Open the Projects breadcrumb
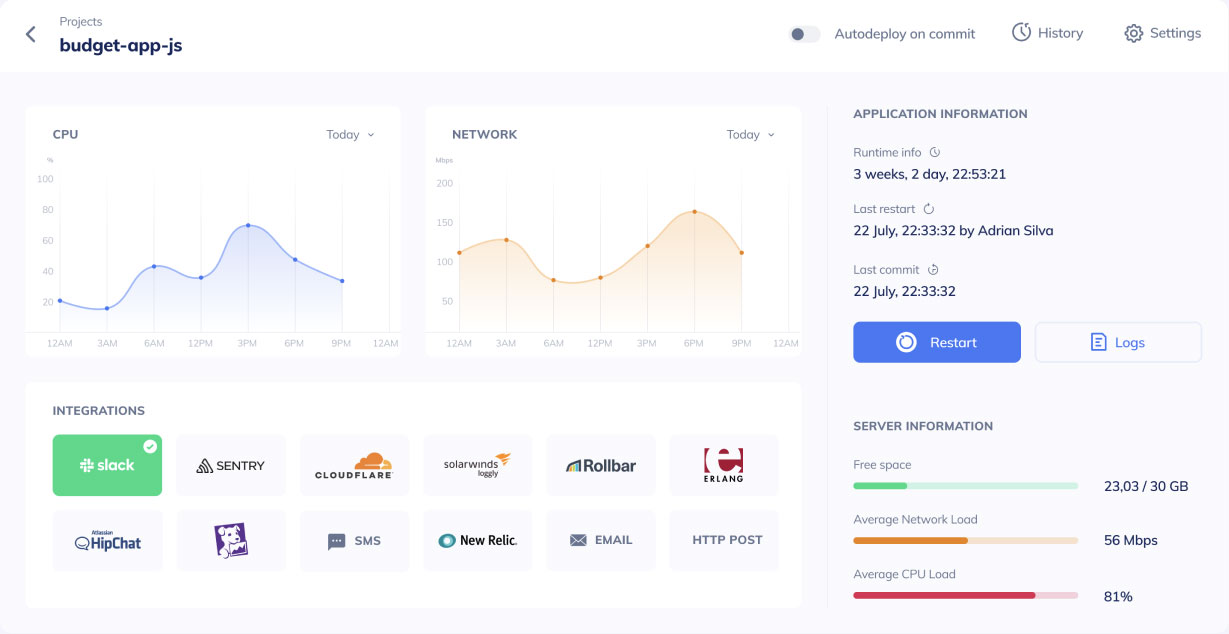 tap(80, 21)
